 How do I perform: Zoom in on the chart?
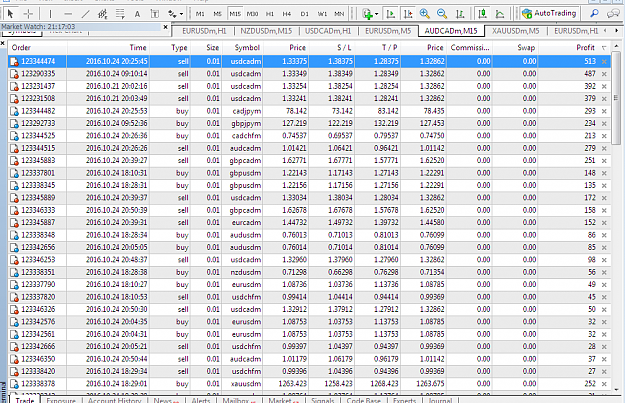[425, 14]
